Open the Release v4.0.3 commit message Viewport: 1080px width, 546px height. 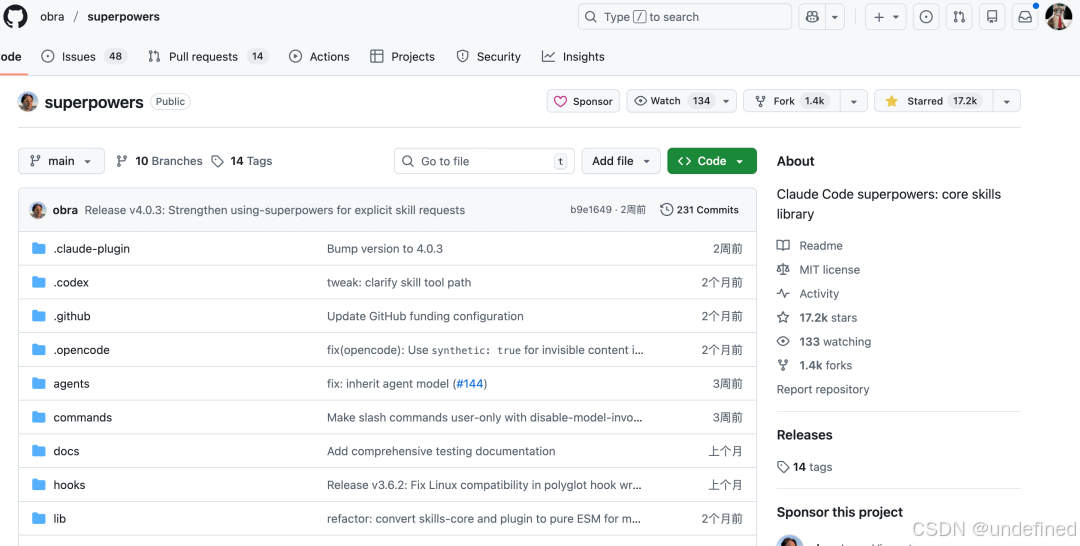(275, 210)
